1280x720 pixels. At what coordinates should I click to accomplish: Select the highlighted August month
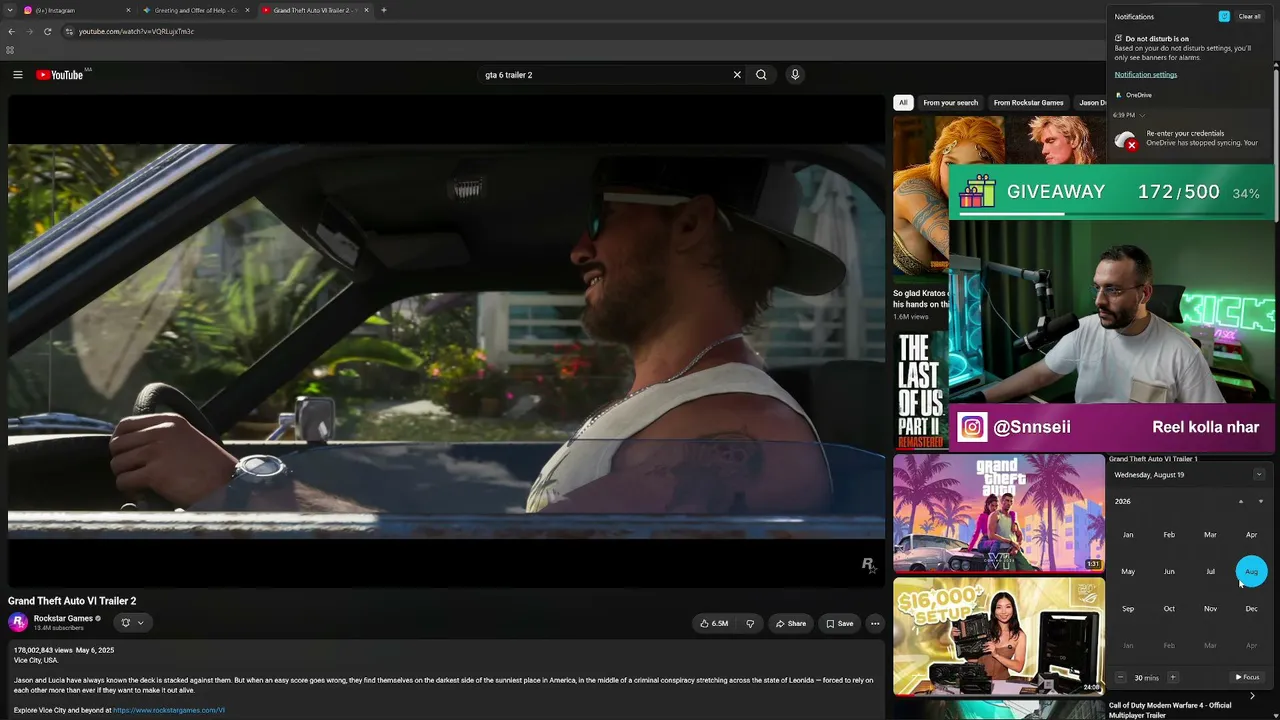click(1251, 572)
